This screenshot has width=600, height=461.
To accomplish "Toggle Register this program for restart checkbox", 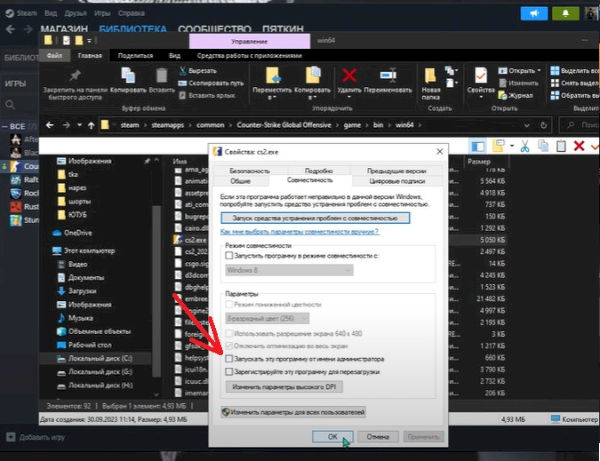I will coord(229,371).
